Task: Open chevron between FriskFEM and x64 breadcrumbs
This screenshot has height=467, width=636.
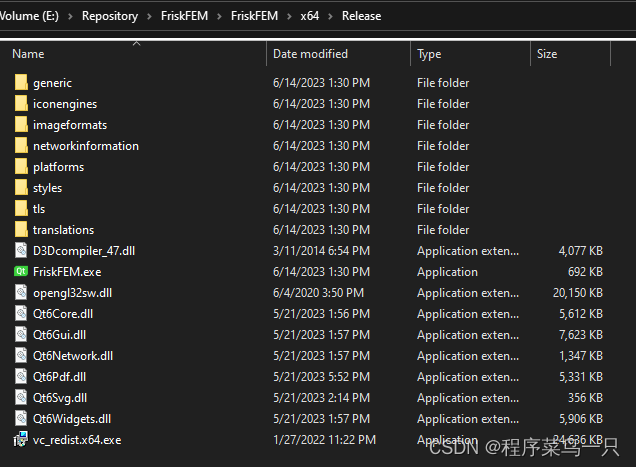Action: [289, 16]
